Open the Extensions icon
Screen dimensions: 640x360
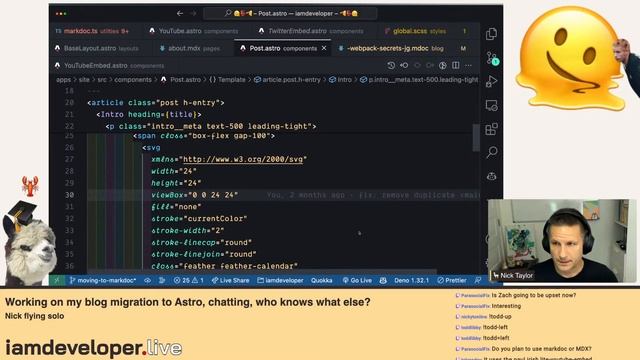[491, 129]
